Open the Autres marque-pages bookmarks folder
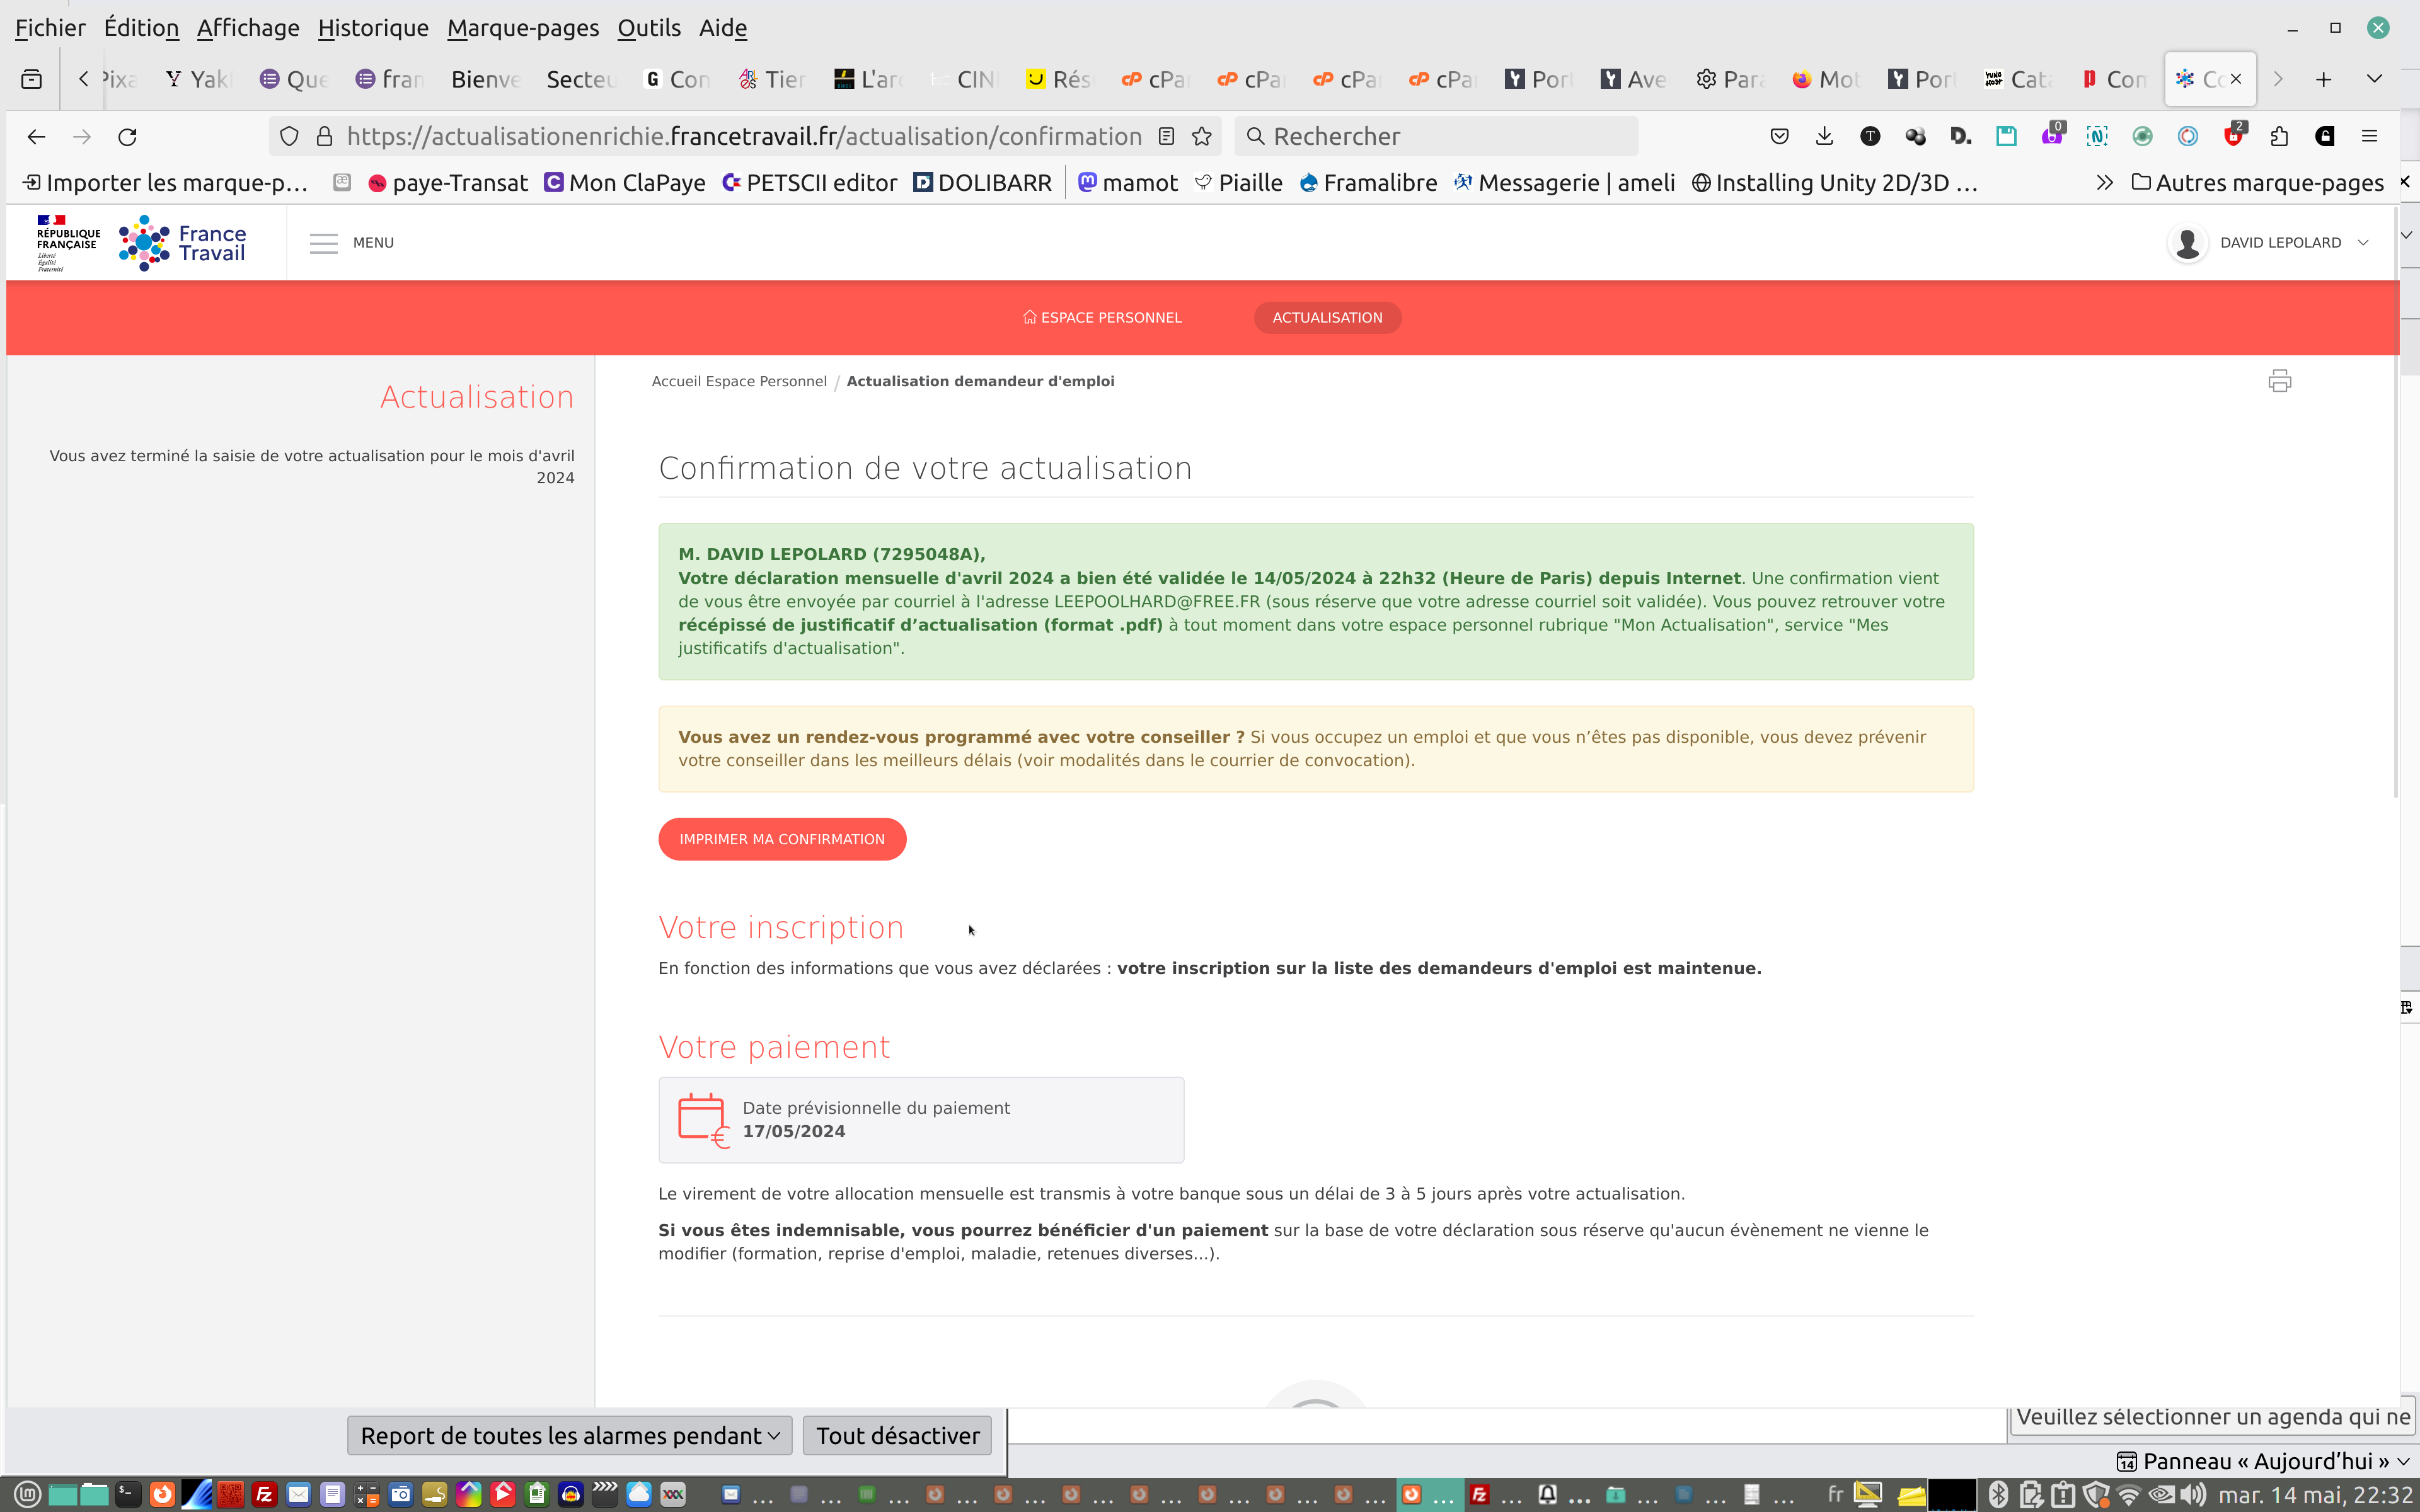This screenshot has width=2420, height=1512. click(x=2257, y=183)
